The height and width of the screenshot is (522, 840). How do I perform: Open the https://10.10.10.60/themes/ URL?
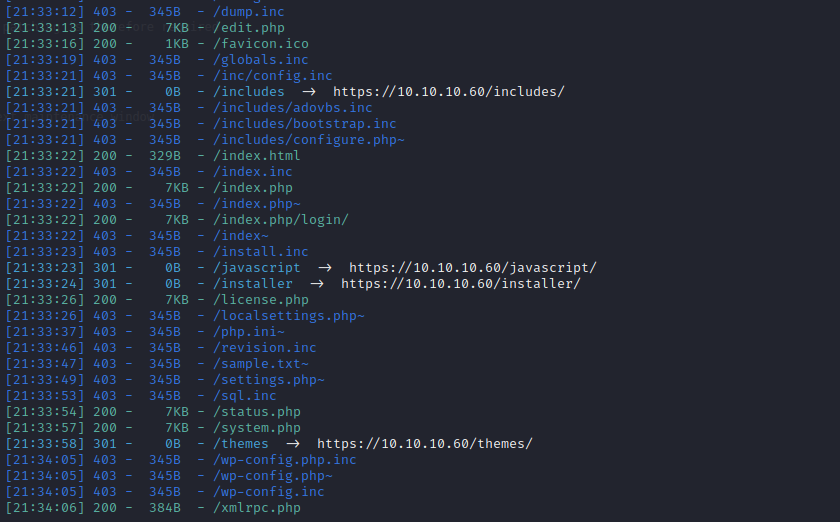click(425, 444)
